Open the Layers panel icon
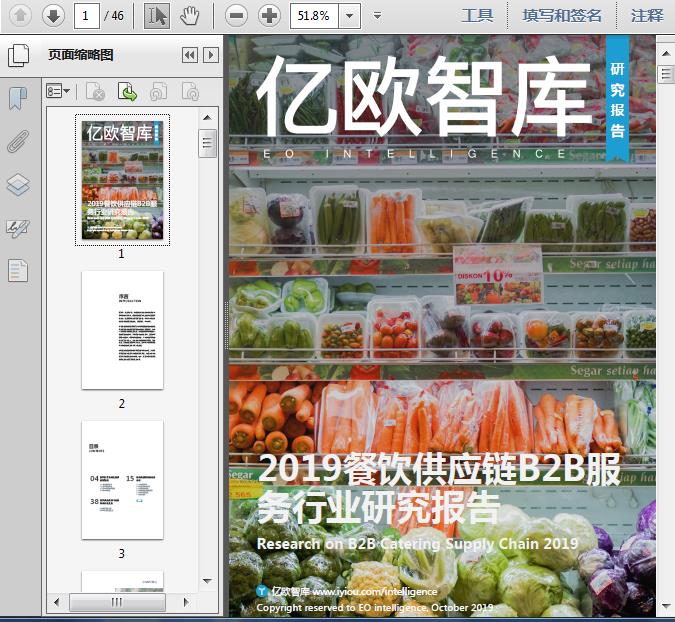The height and width of the screenshot is (622, 675). click(18, 185)
